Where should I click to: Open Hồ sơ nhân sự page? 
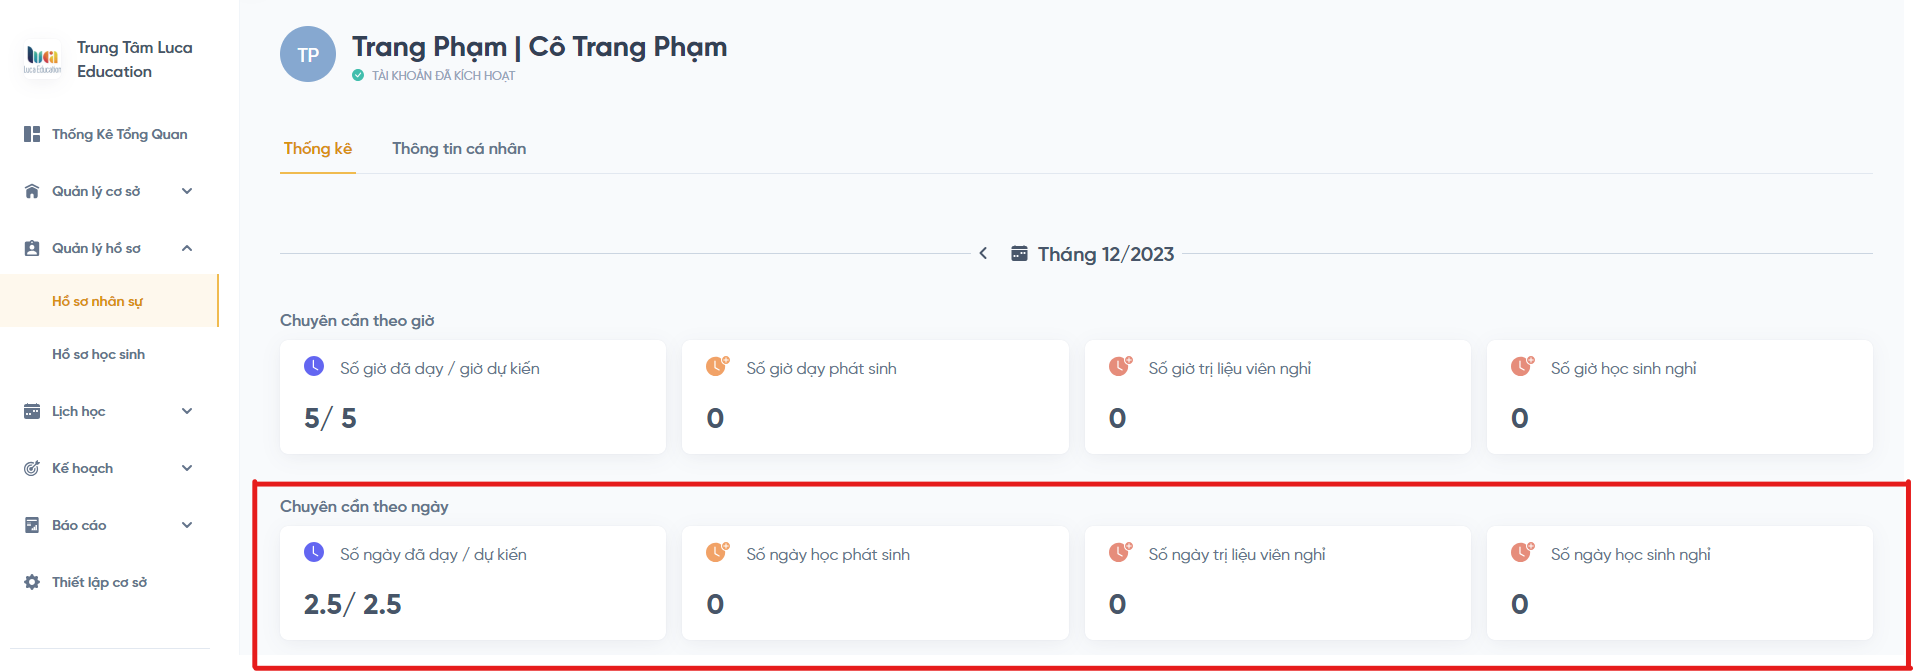[x=97, y=301]
